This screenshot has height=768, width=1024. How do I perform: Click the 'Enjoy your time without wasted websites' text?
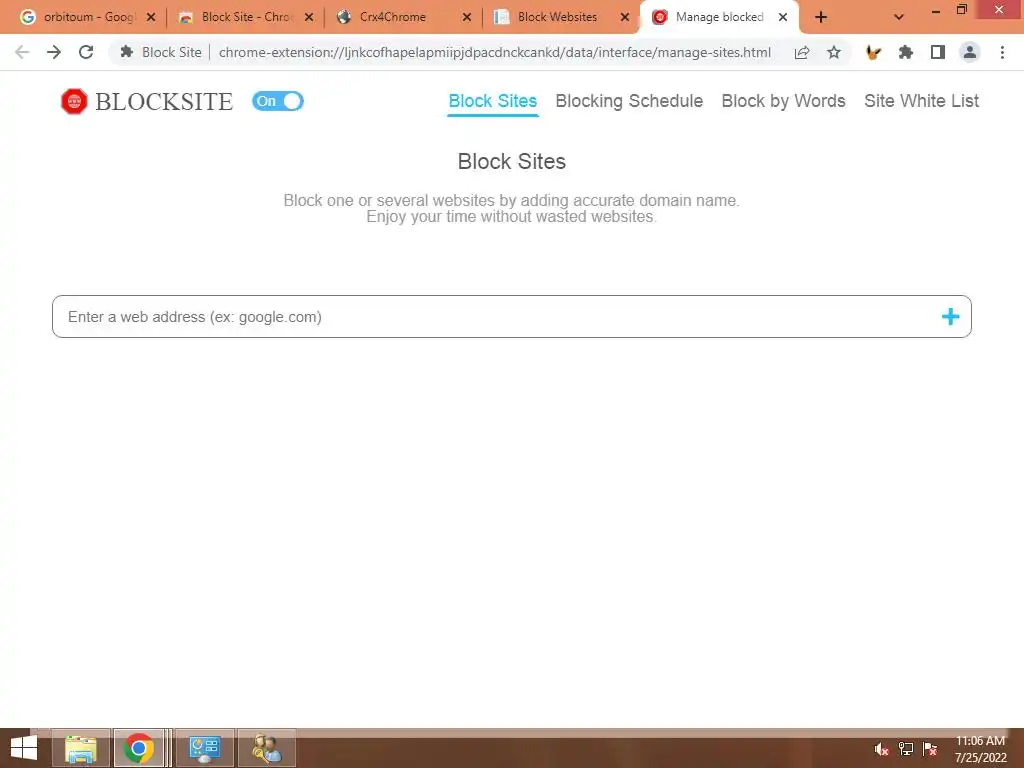[x=511, y=217]
